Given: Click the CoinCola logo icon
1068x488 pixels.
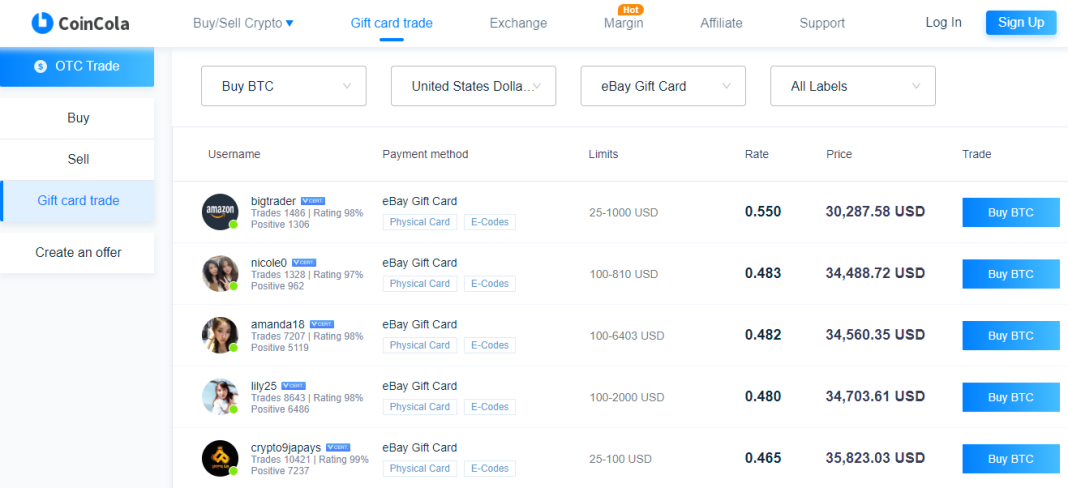Looking at the screenshot, I should tap(42, 23).
